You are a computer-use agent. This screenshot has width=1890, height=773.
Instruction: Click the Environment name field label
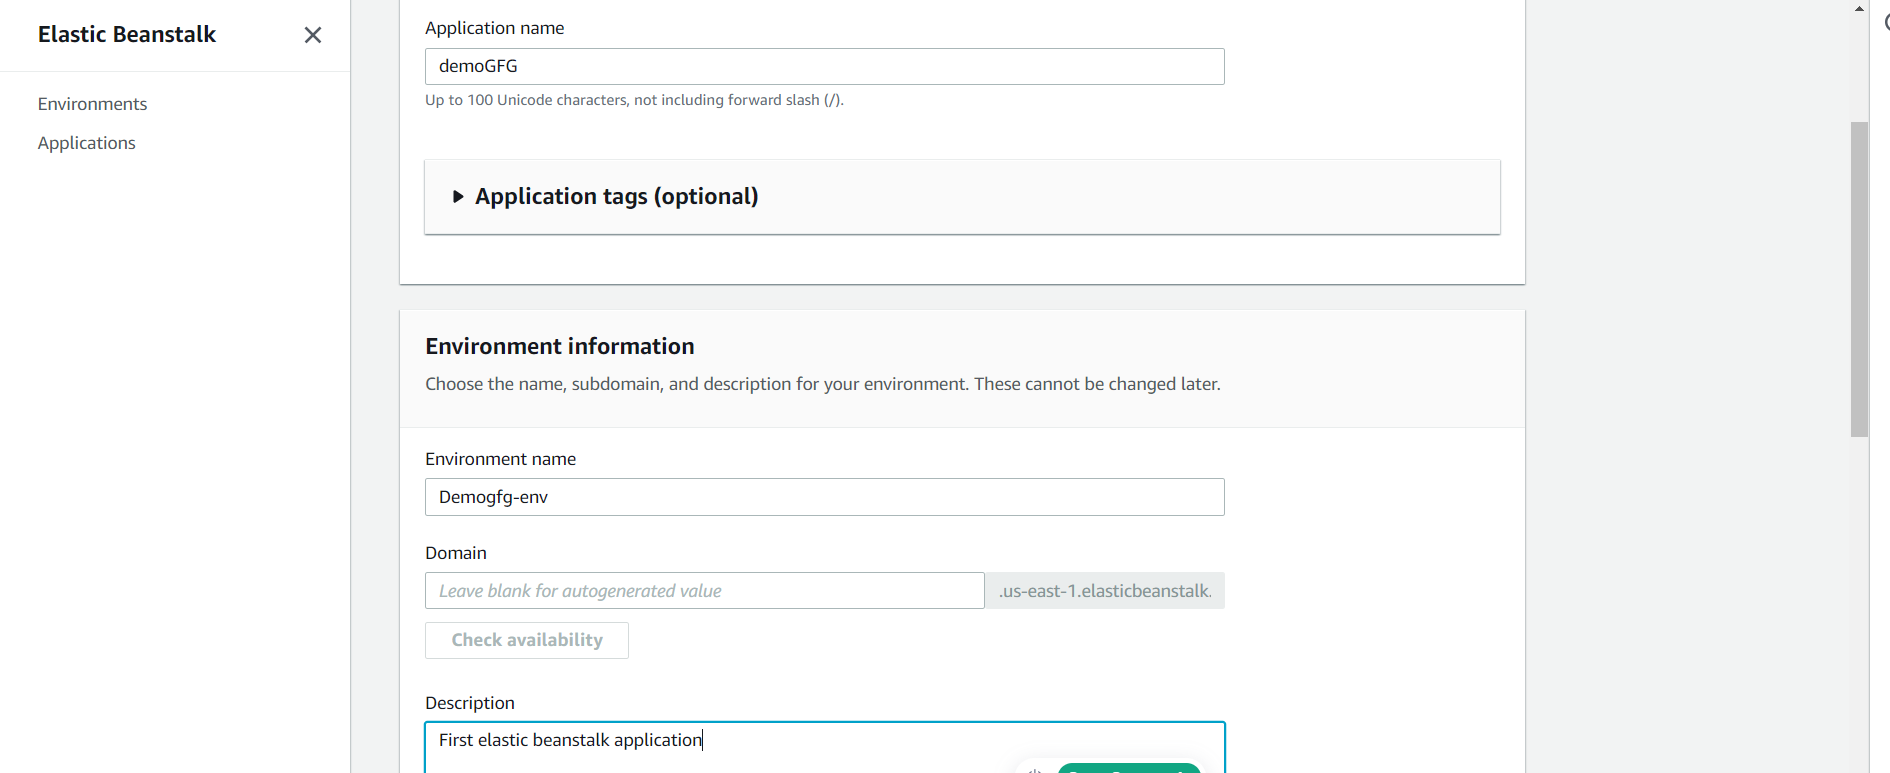click(500, 459)
